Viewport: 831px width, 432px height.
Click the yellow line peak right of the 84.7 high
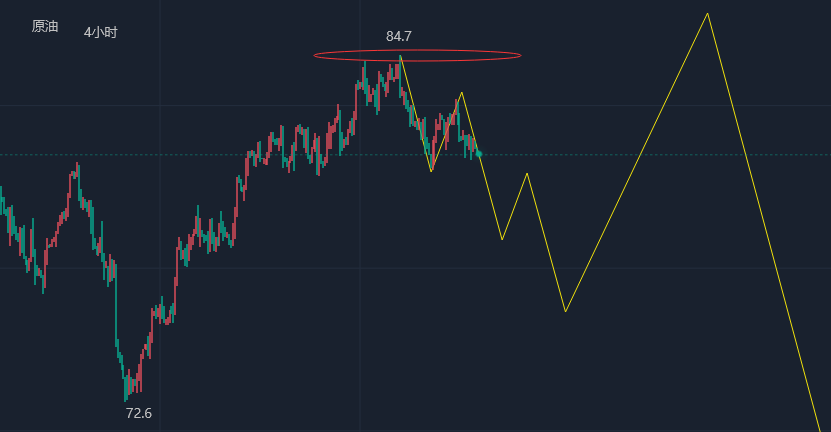point(461,93)
